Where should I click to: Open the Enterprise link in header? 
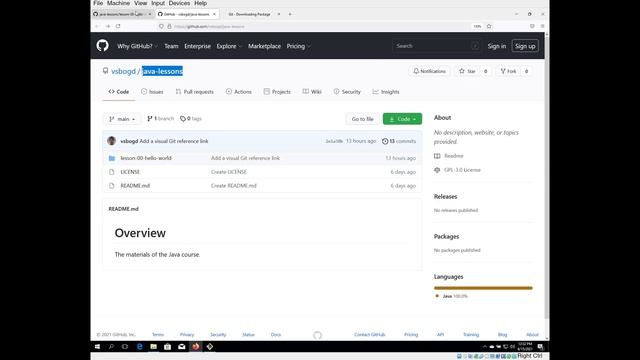pos(198,46)
